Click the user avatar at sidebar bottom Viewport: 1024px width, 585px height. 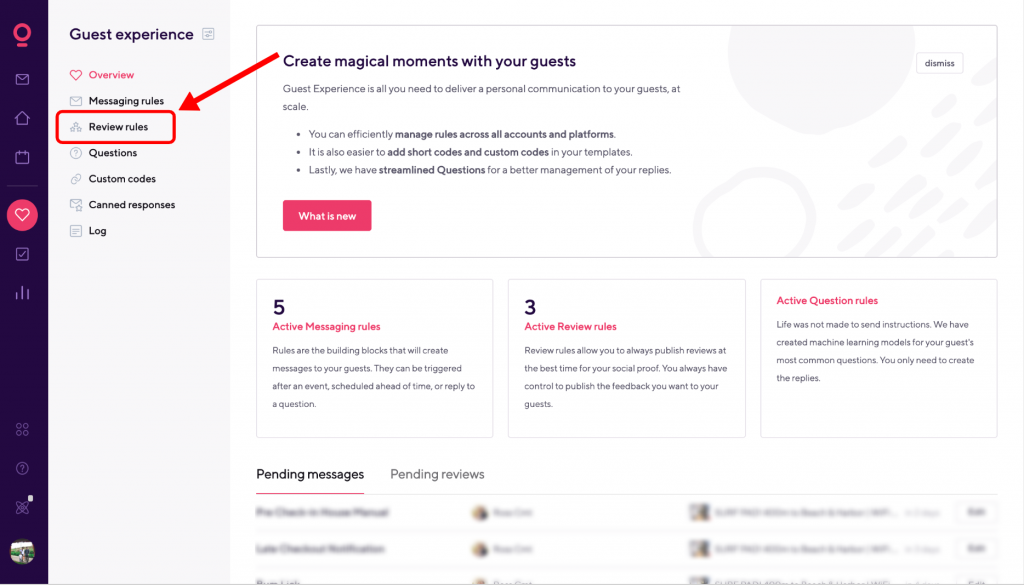pyautogui.click(x=22, y=551)
